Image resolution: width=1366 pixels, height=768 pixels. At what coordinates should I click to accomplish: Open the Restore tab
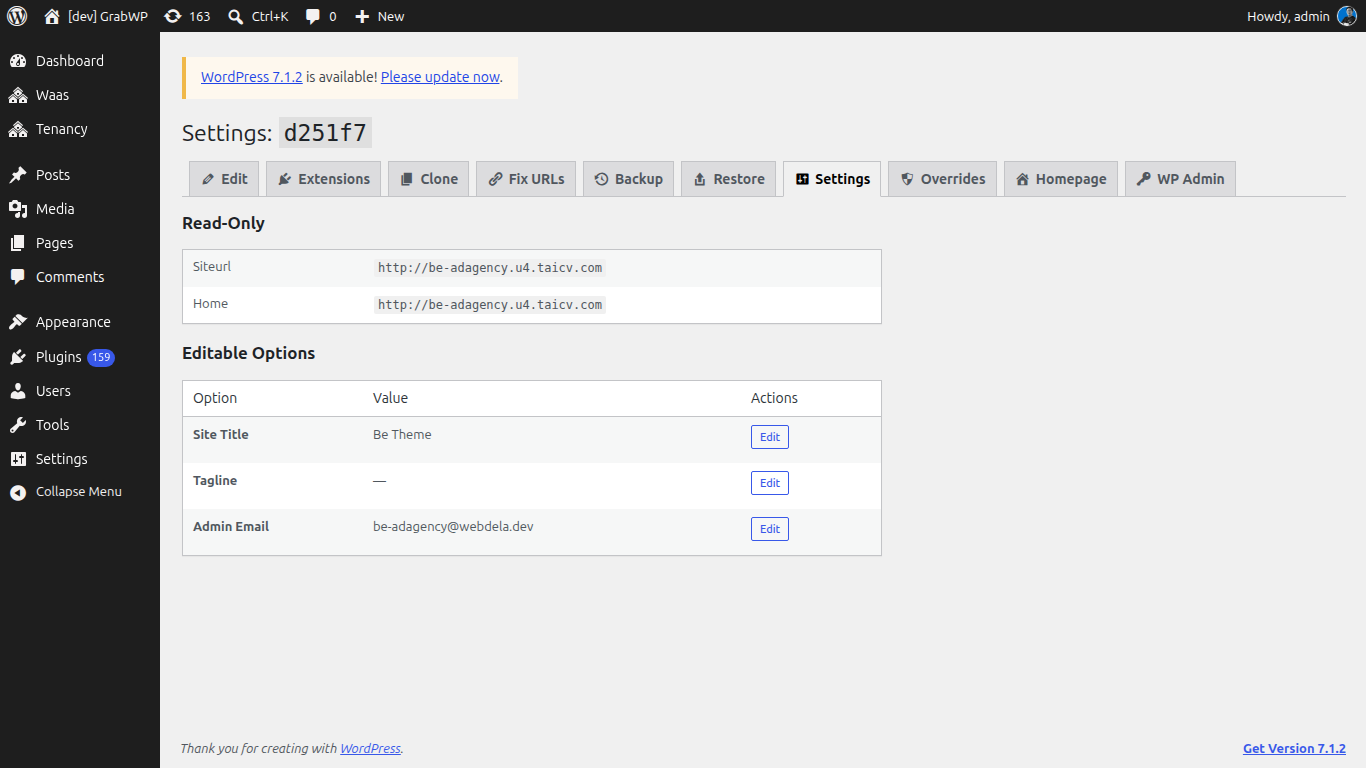[x=728, y=179]
